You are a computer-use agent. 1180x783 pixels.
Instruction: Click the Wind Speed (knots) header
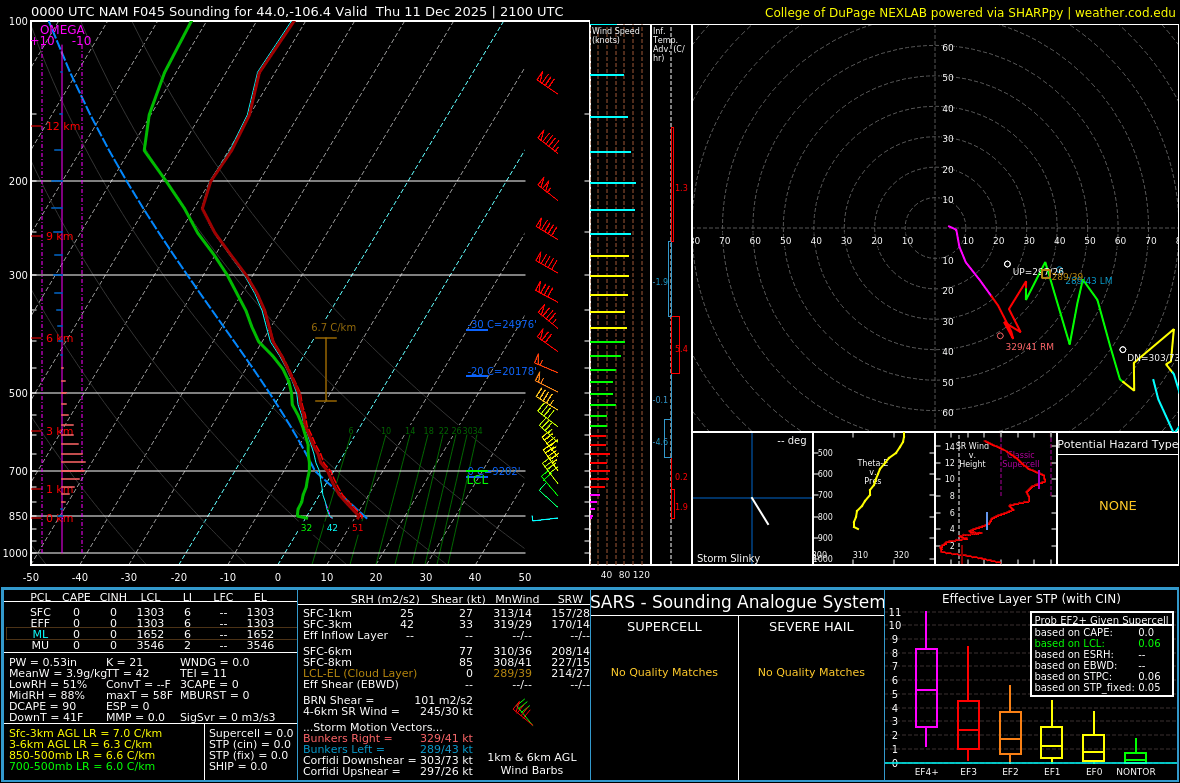tap(616, 35)
